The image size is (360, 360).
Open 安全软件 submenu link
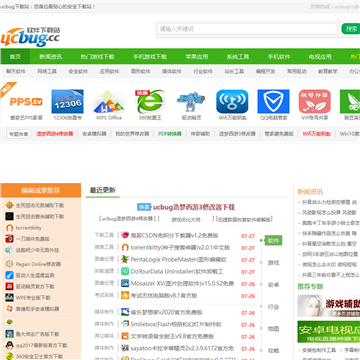coord(78,71)
